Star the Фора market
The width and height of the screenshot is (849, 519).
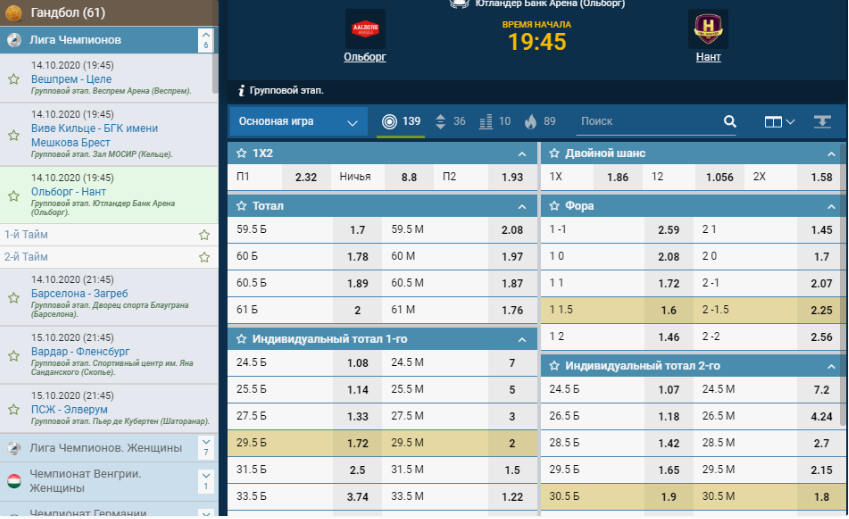tap(554, 206)
